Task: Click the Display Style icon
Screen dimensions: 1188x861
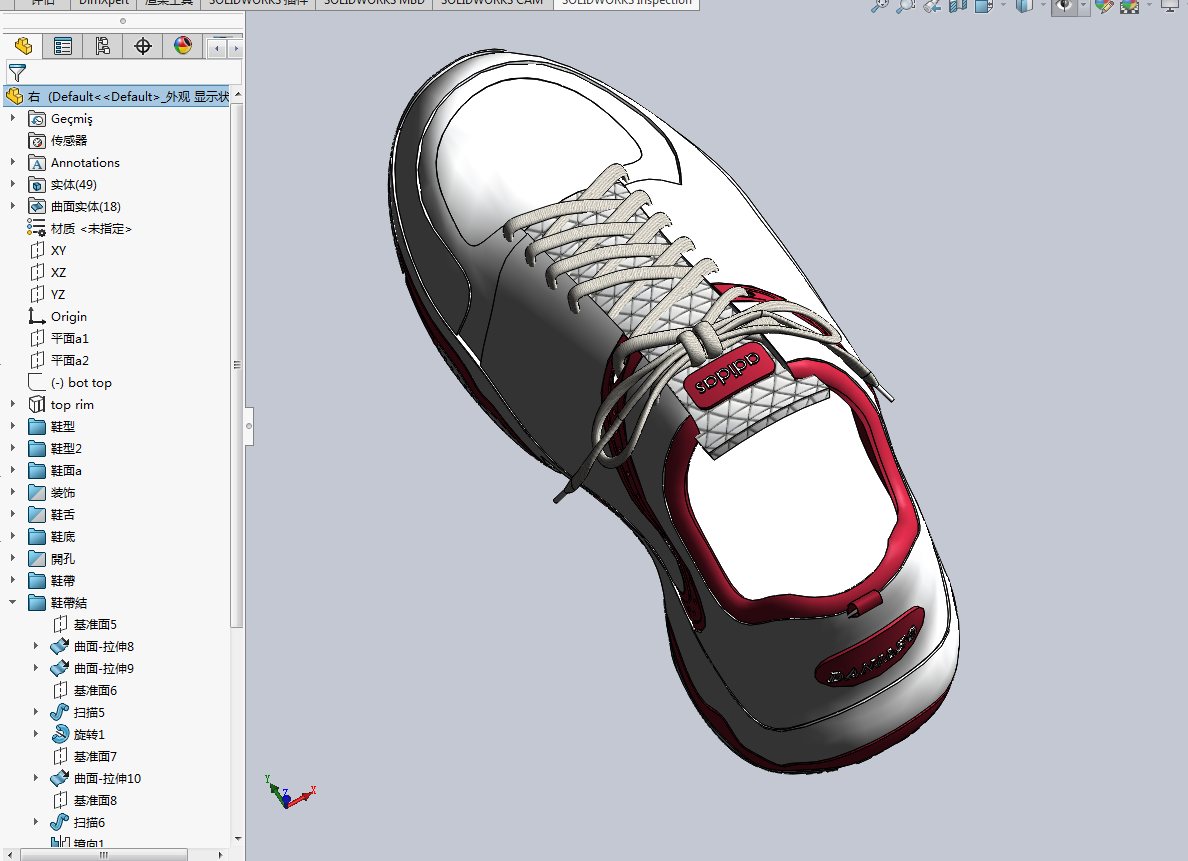Action: click(1024, 5)
